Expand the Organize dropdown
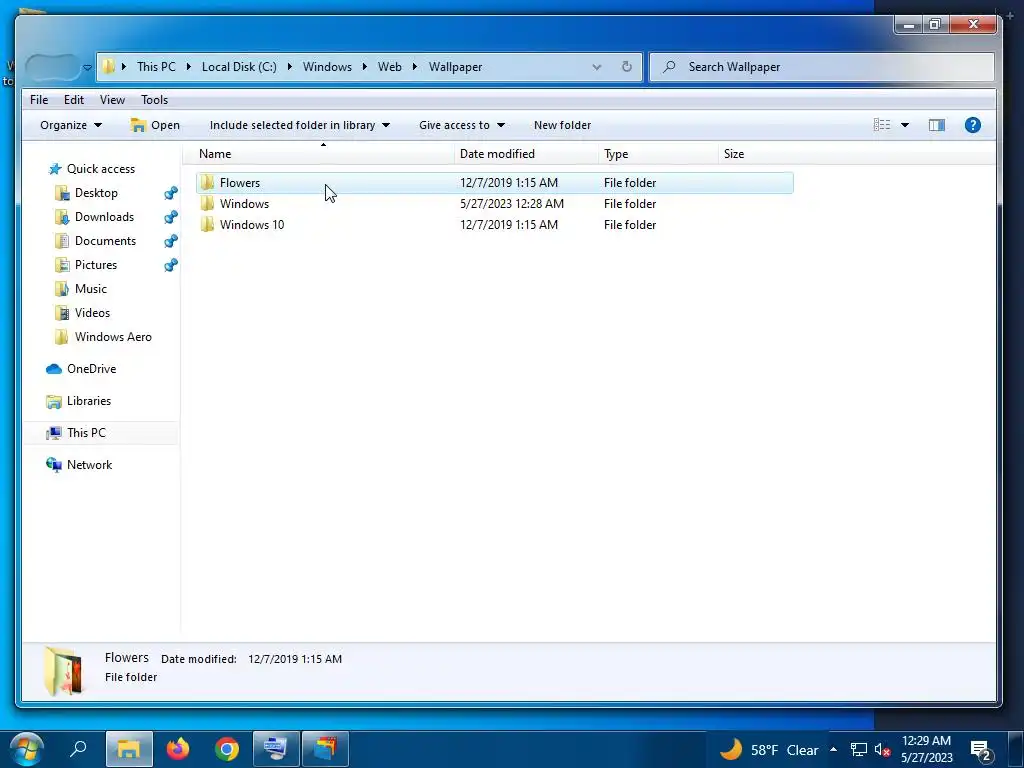This screenshot has width=1024, height=768. [x=71, y=125]
